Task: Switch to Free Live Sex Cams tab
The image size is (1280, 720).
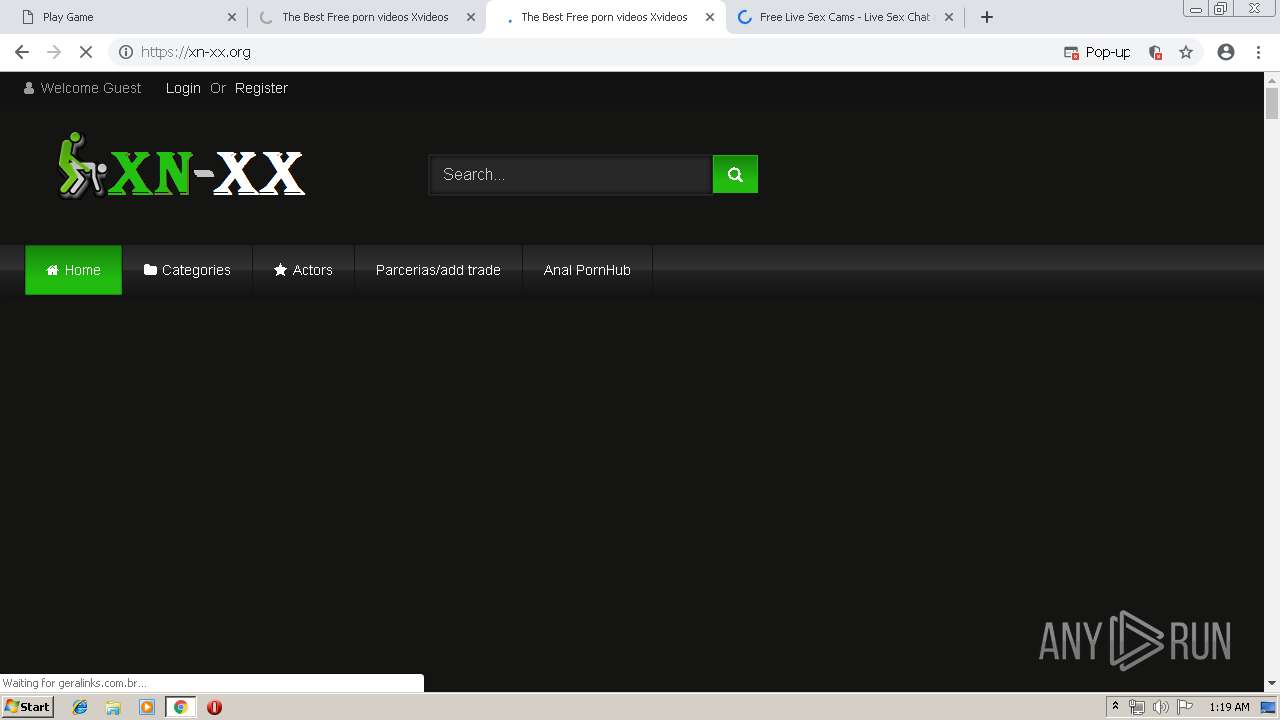Action: pyautogui.click(x=846, y=17)
